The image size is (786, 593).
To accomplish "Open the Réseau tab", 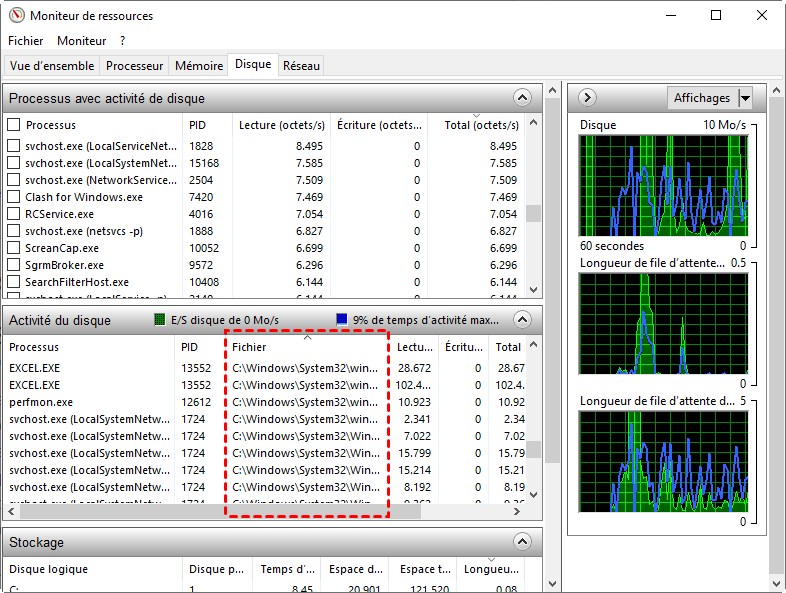I will 301,66.
